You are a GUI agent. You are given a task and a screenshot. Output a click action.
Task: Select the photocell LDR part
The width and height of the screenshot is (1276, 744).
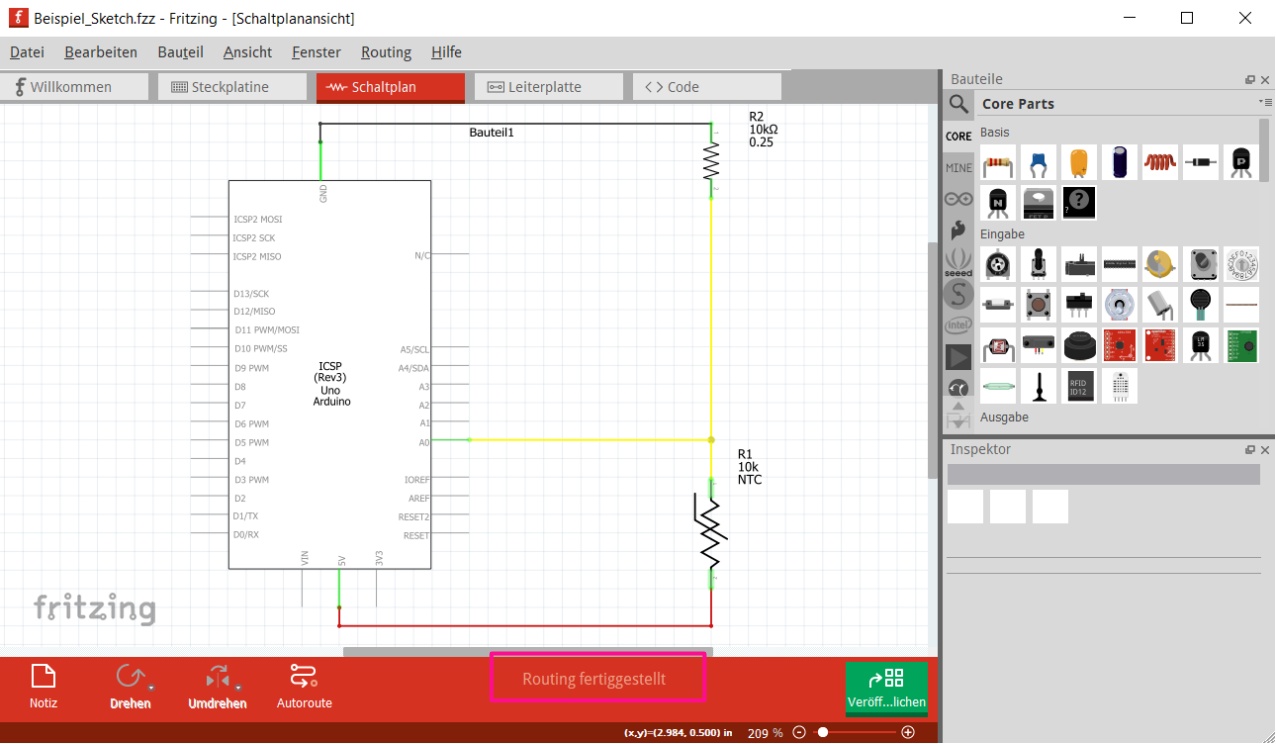coord(998,345)
